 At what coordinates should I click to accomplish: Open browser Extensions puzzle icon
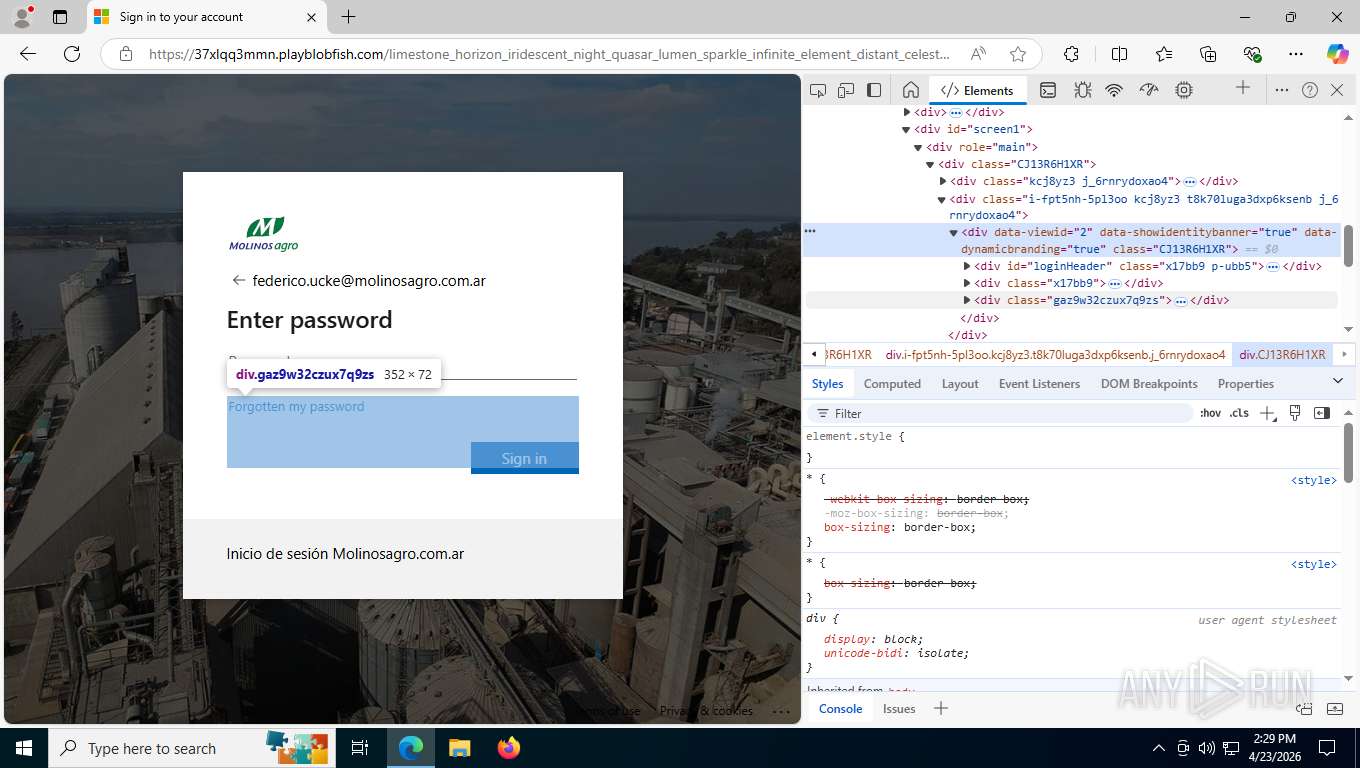[1071, 54]
